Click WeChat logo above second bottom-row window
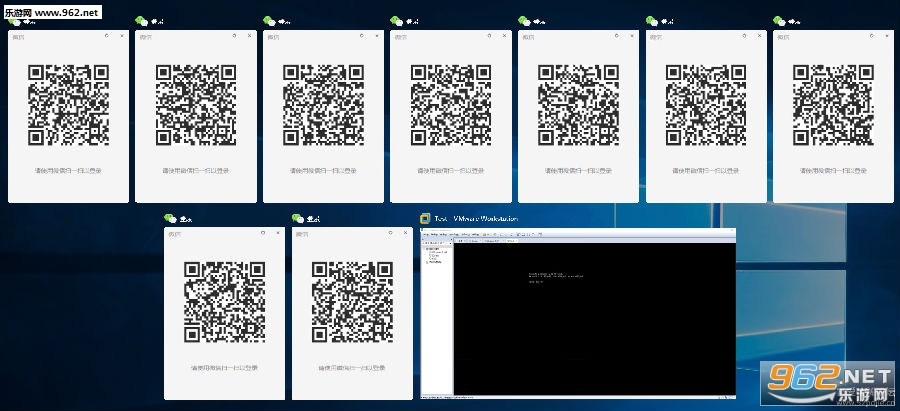 click(298, 218)
